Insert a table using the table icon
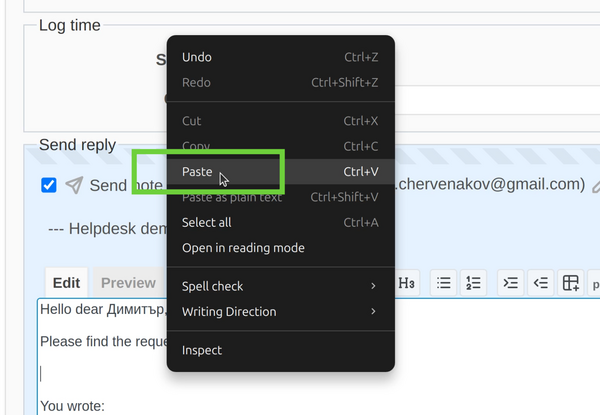The width and height of the screenshot is (600, 415). click(570, 283)
